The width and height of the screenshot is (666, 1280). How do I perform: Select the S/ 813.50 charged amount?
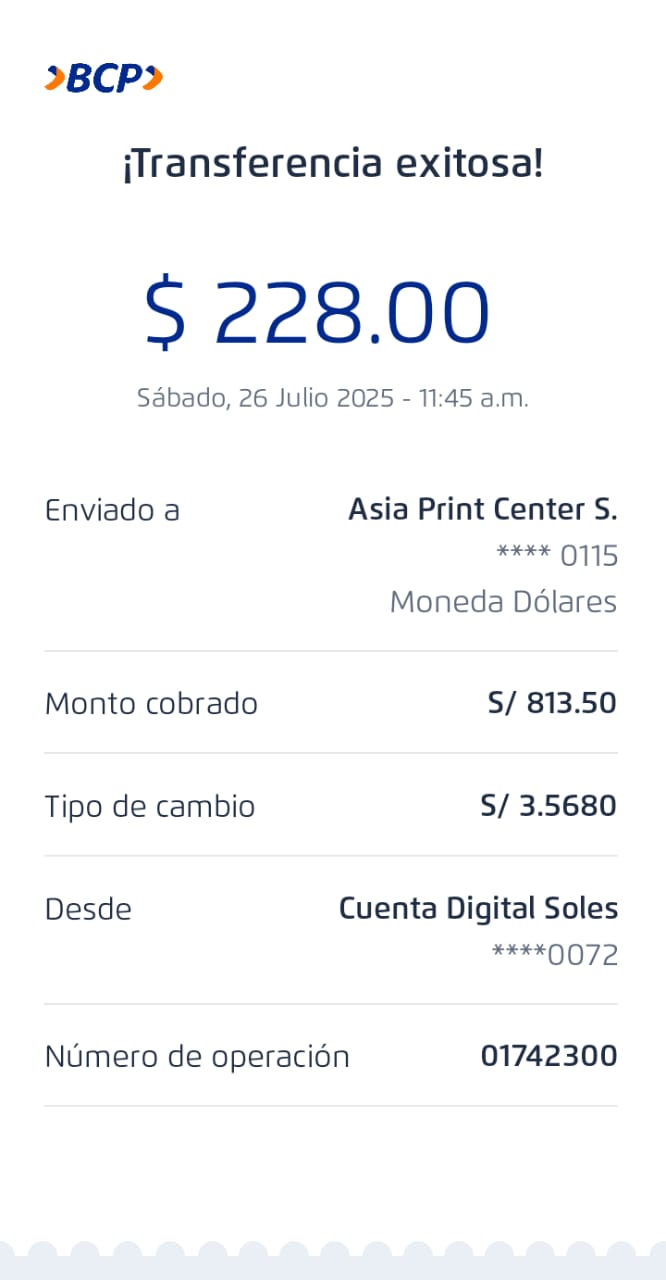click(x=552, y=704)
